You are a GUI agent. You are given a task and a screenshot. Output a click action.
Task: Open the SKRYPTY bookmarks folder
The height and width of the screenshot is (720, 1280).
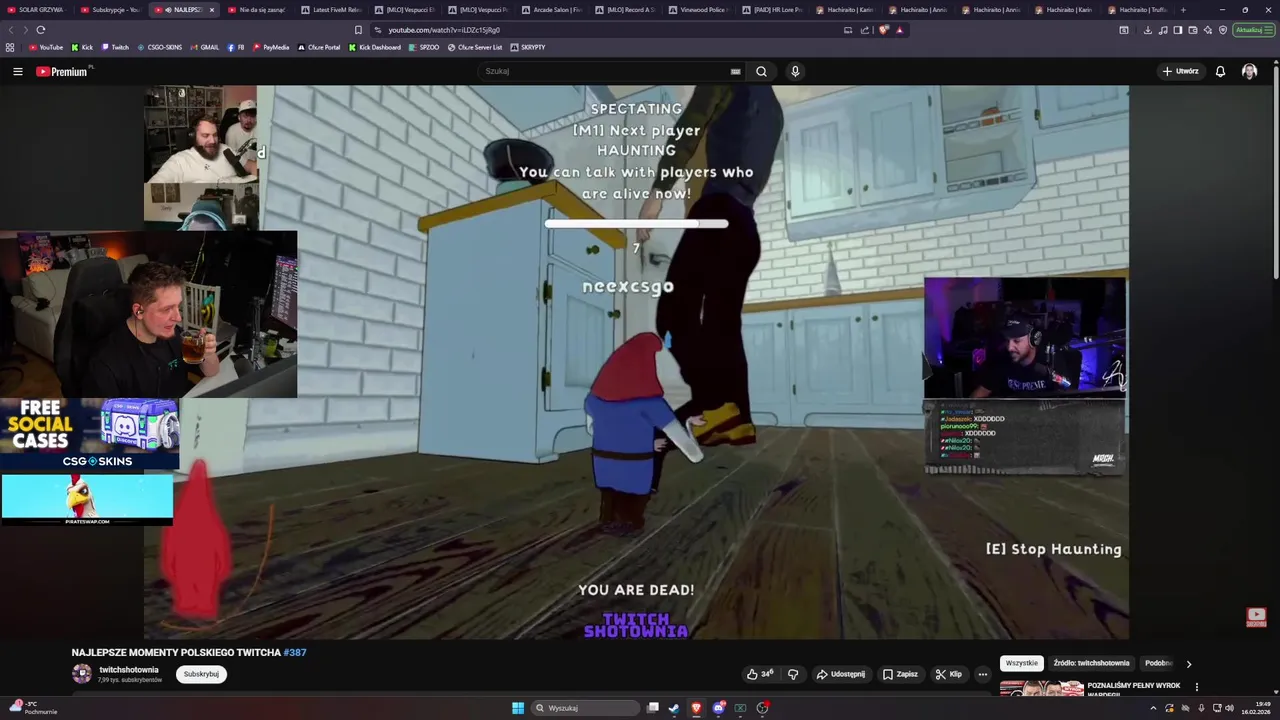(527, 47)
